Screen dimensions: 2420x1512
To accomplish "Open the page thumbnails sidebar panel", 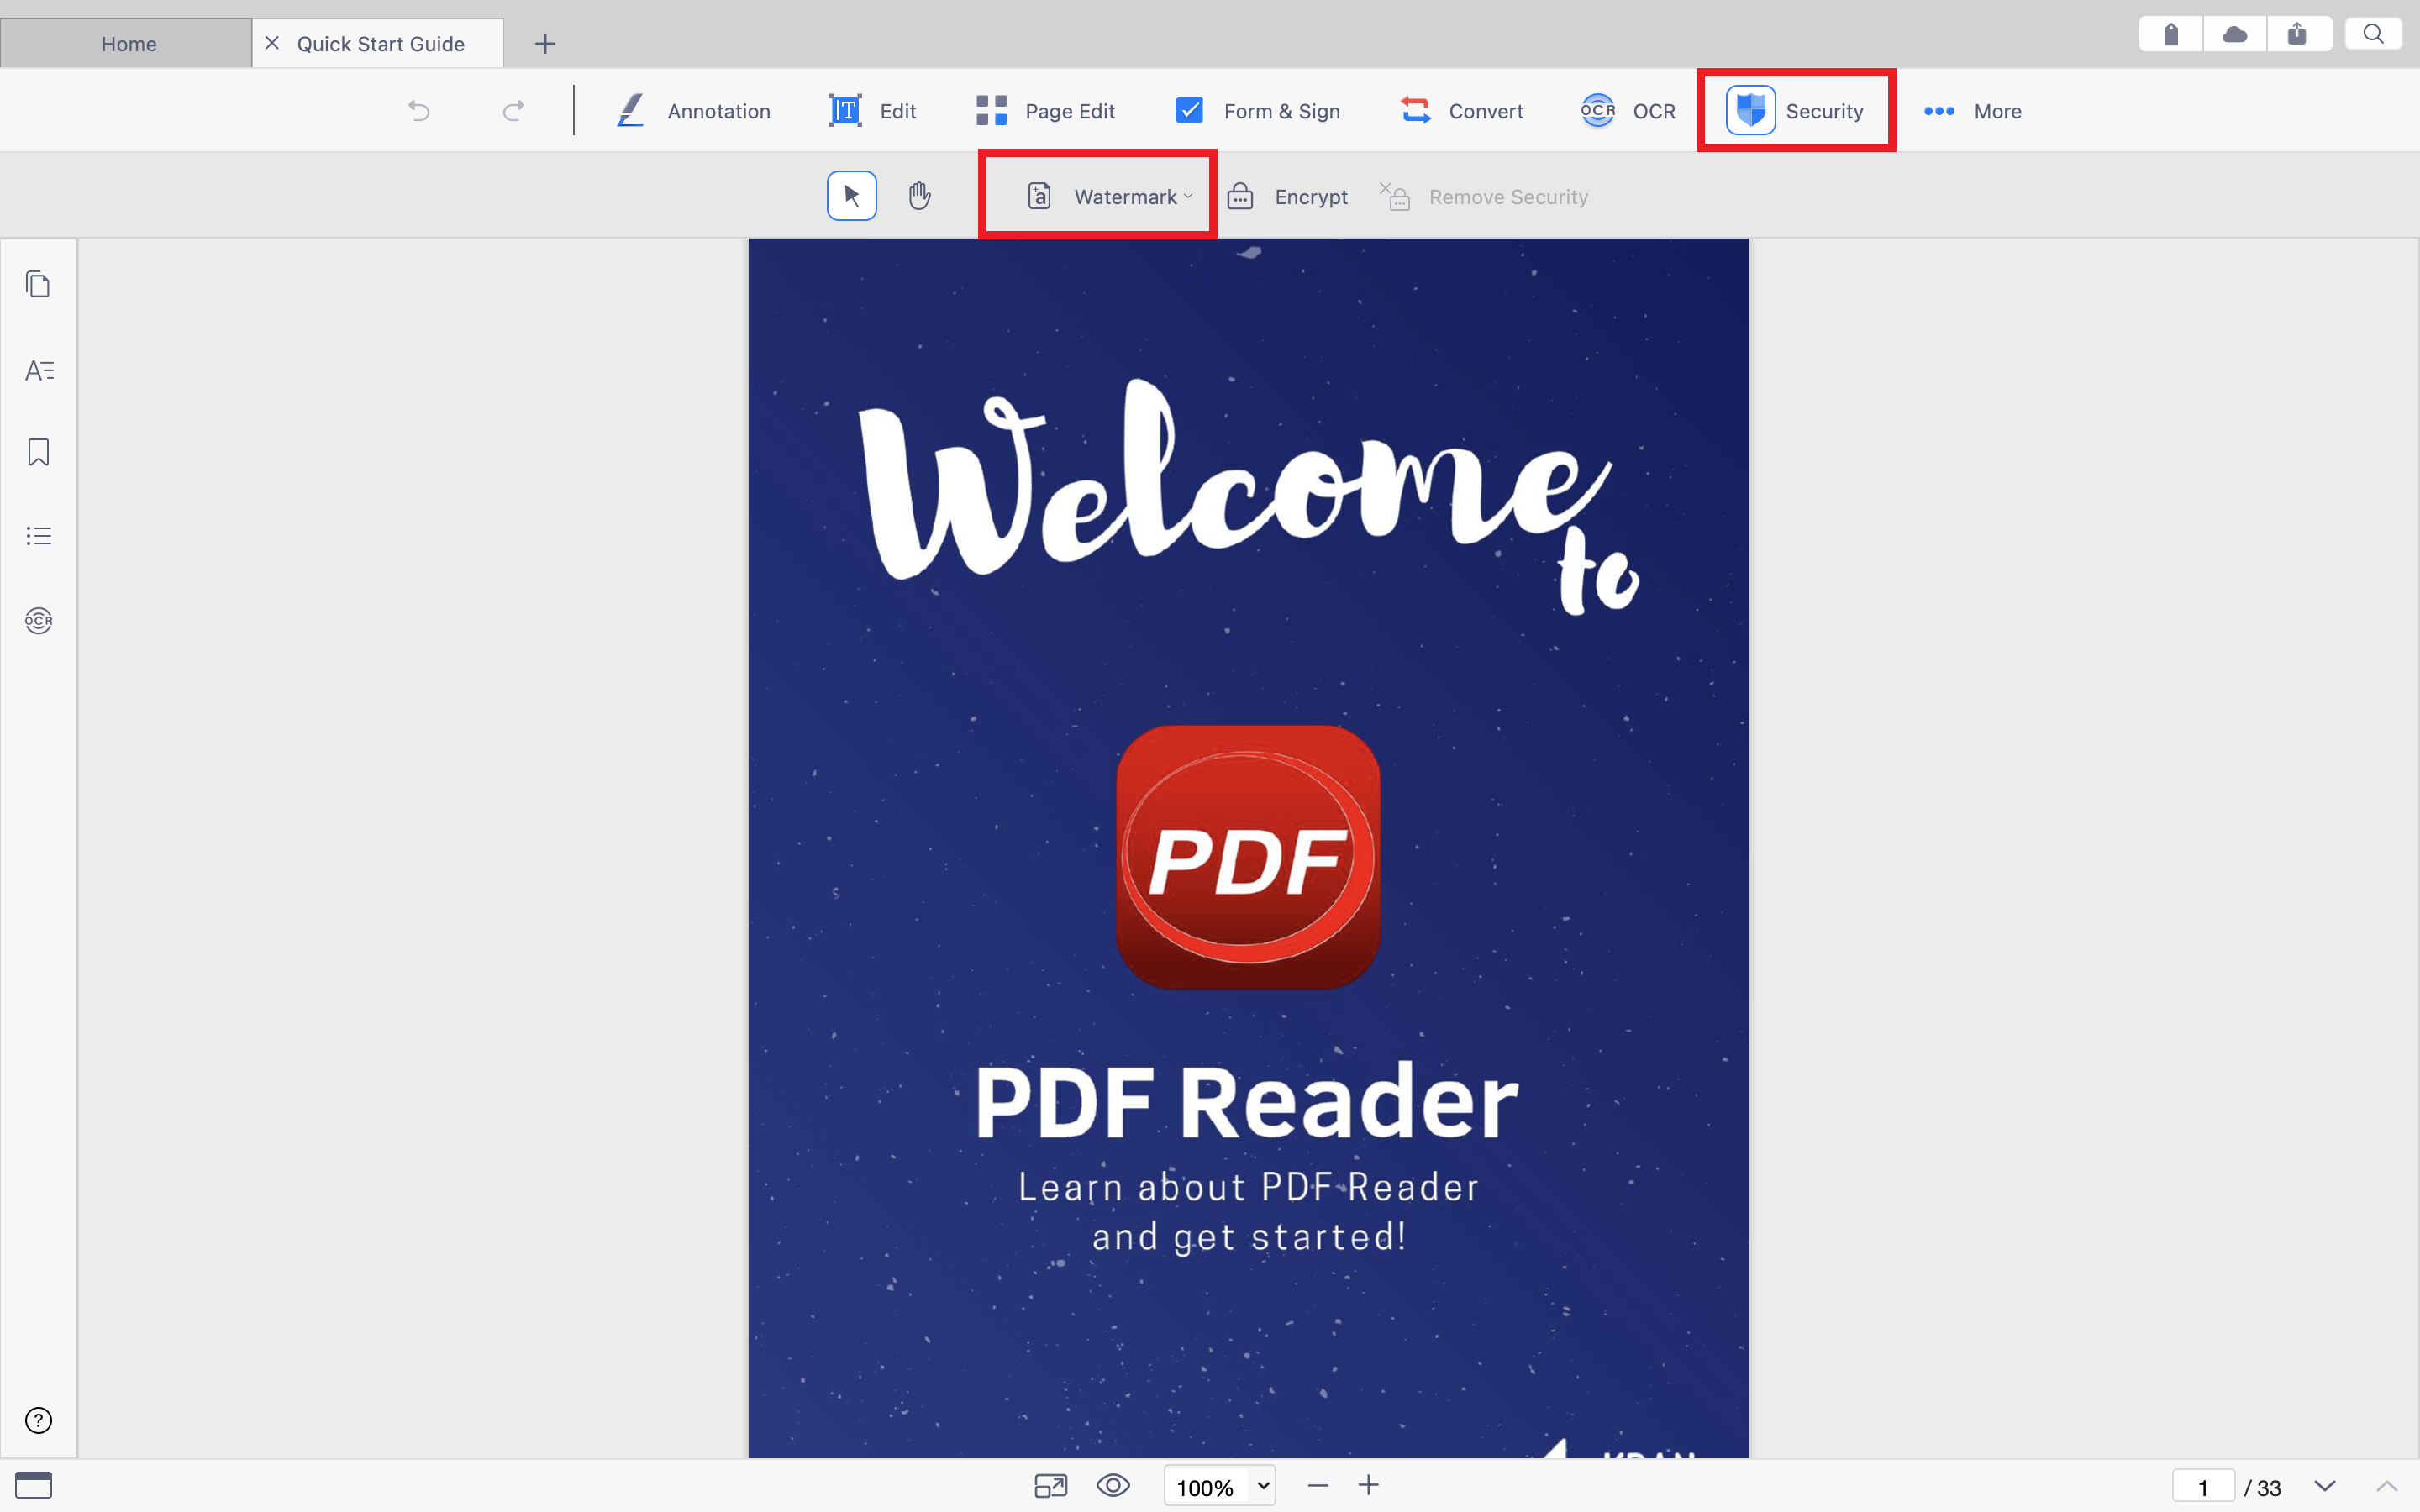I will (x=38, y=284).
